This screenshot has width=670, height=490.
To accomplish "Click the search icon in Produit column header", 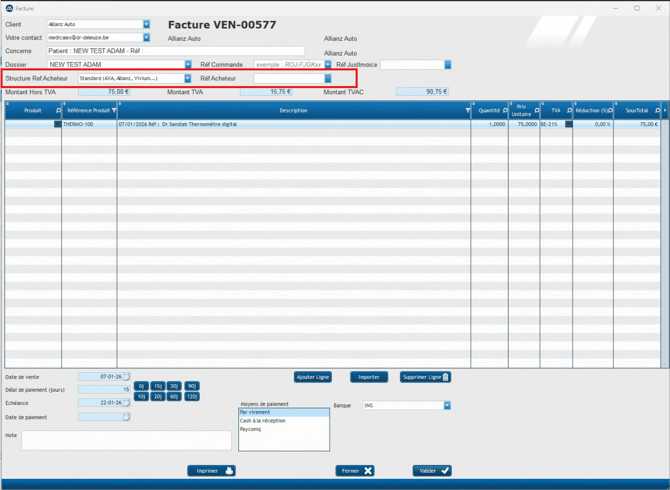I will click(58, 111).
